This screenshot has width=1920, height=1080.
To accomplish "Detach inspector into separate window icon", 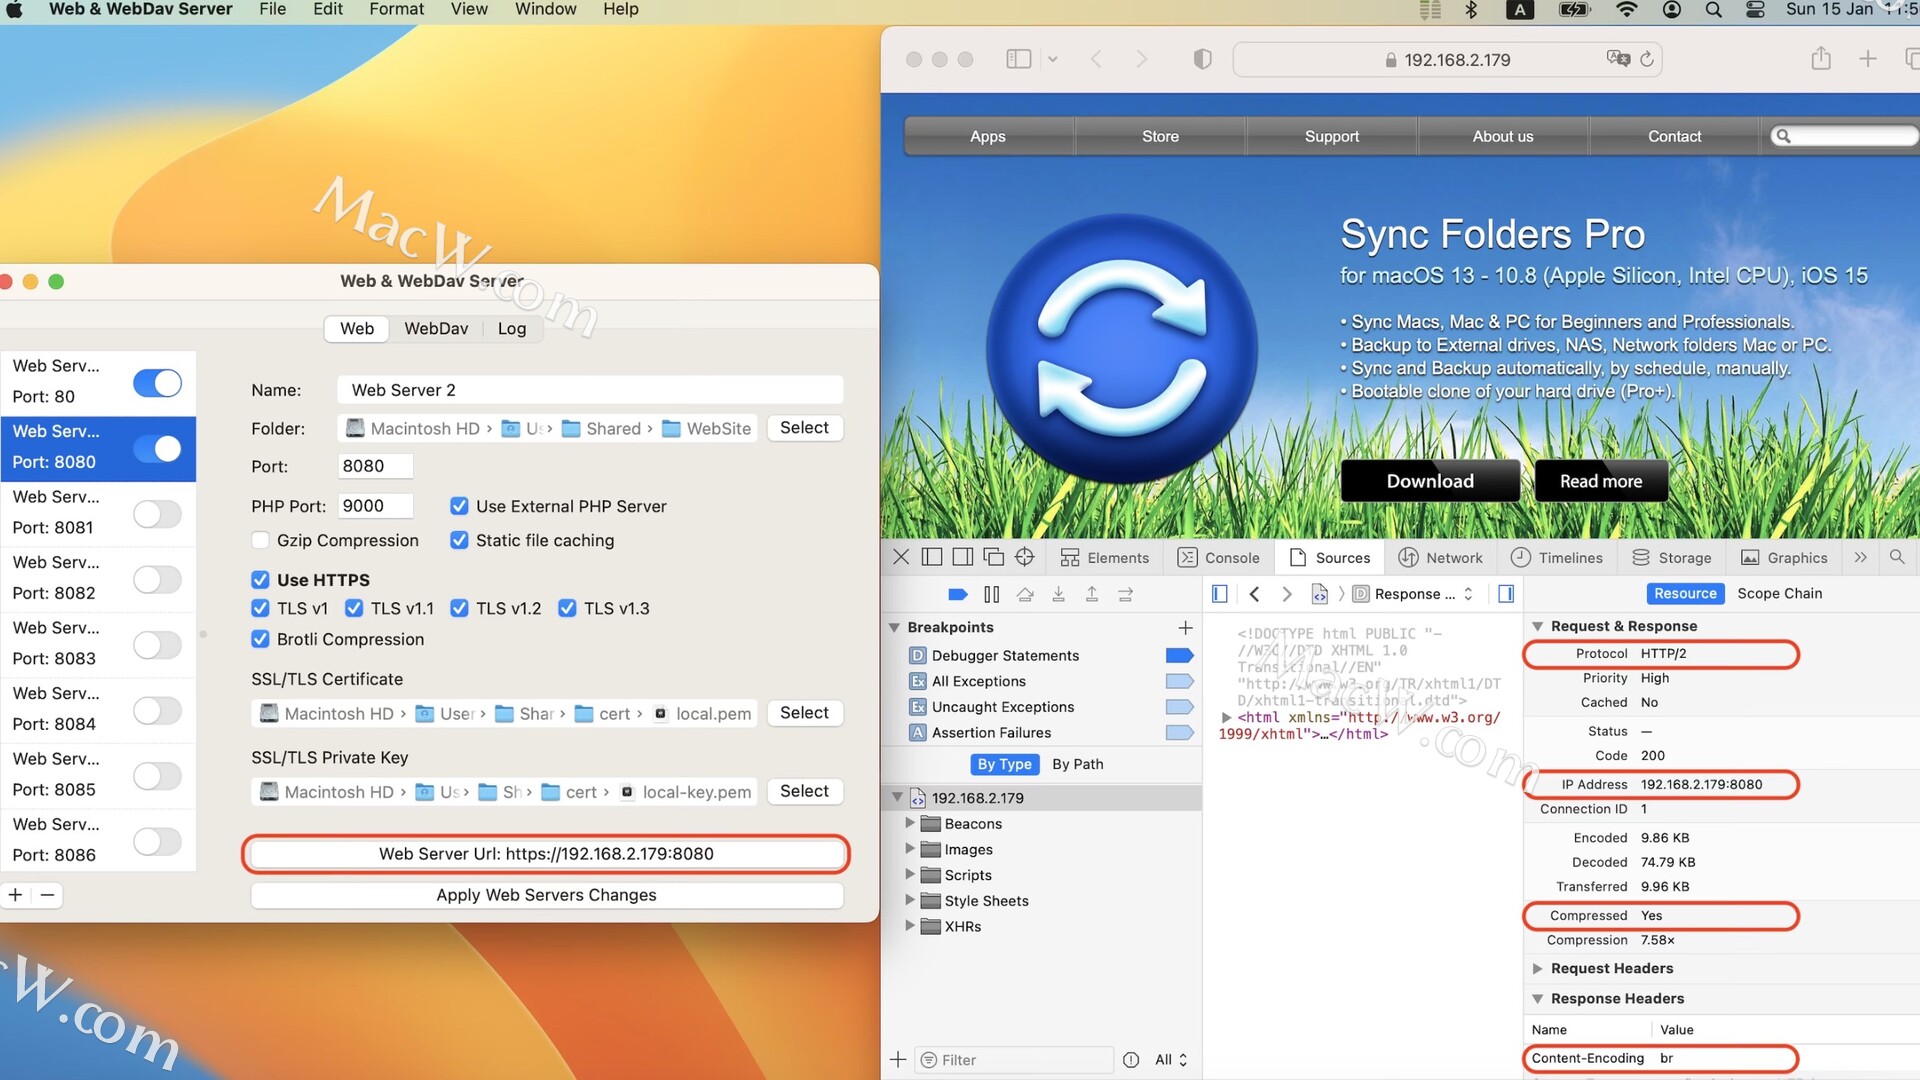I will point(994,557).
